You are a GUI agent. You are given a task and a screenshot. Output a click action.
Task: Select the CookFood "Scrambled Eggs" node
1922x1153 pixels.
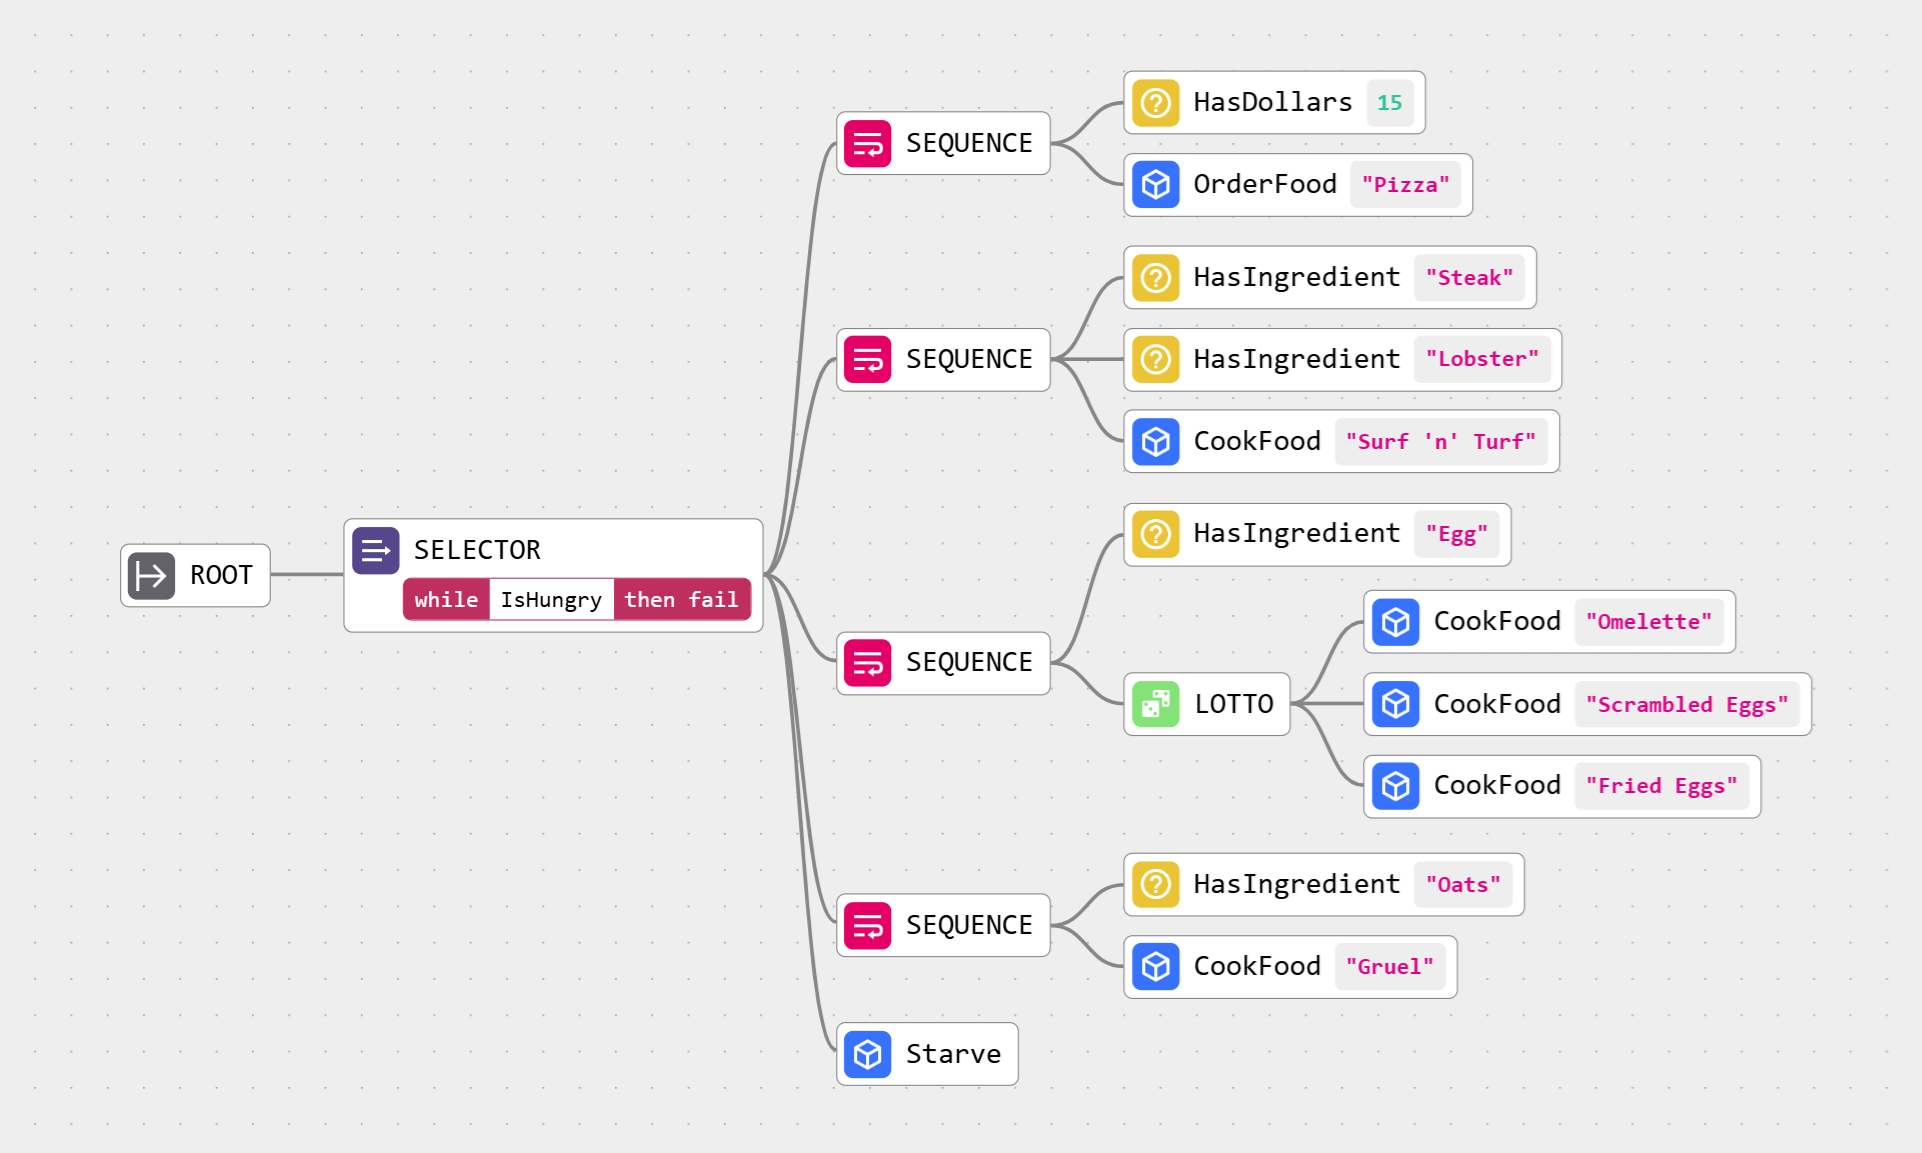(x=1496, y=704)
